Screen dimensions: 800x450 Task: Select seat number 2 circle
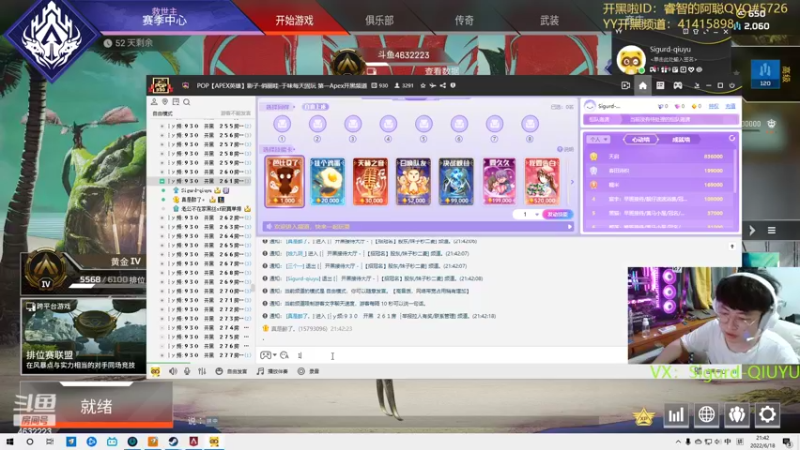[317, 123]
